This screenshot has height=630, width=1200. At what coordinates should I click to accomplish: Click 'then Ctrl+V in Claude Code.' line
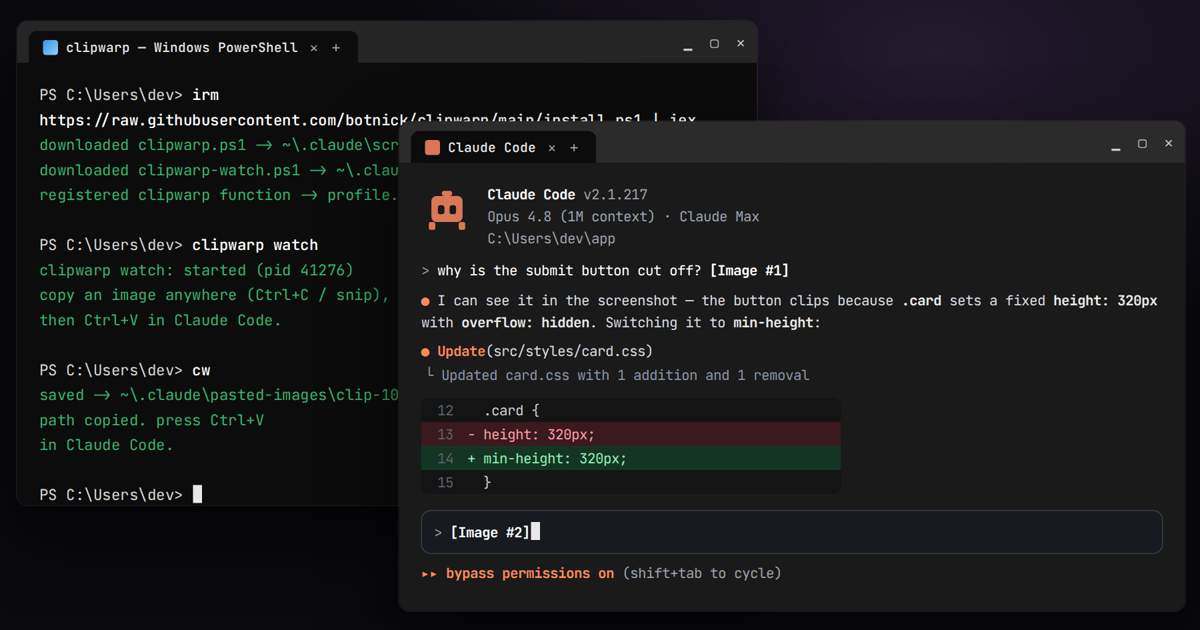click(x=161, y=320)
